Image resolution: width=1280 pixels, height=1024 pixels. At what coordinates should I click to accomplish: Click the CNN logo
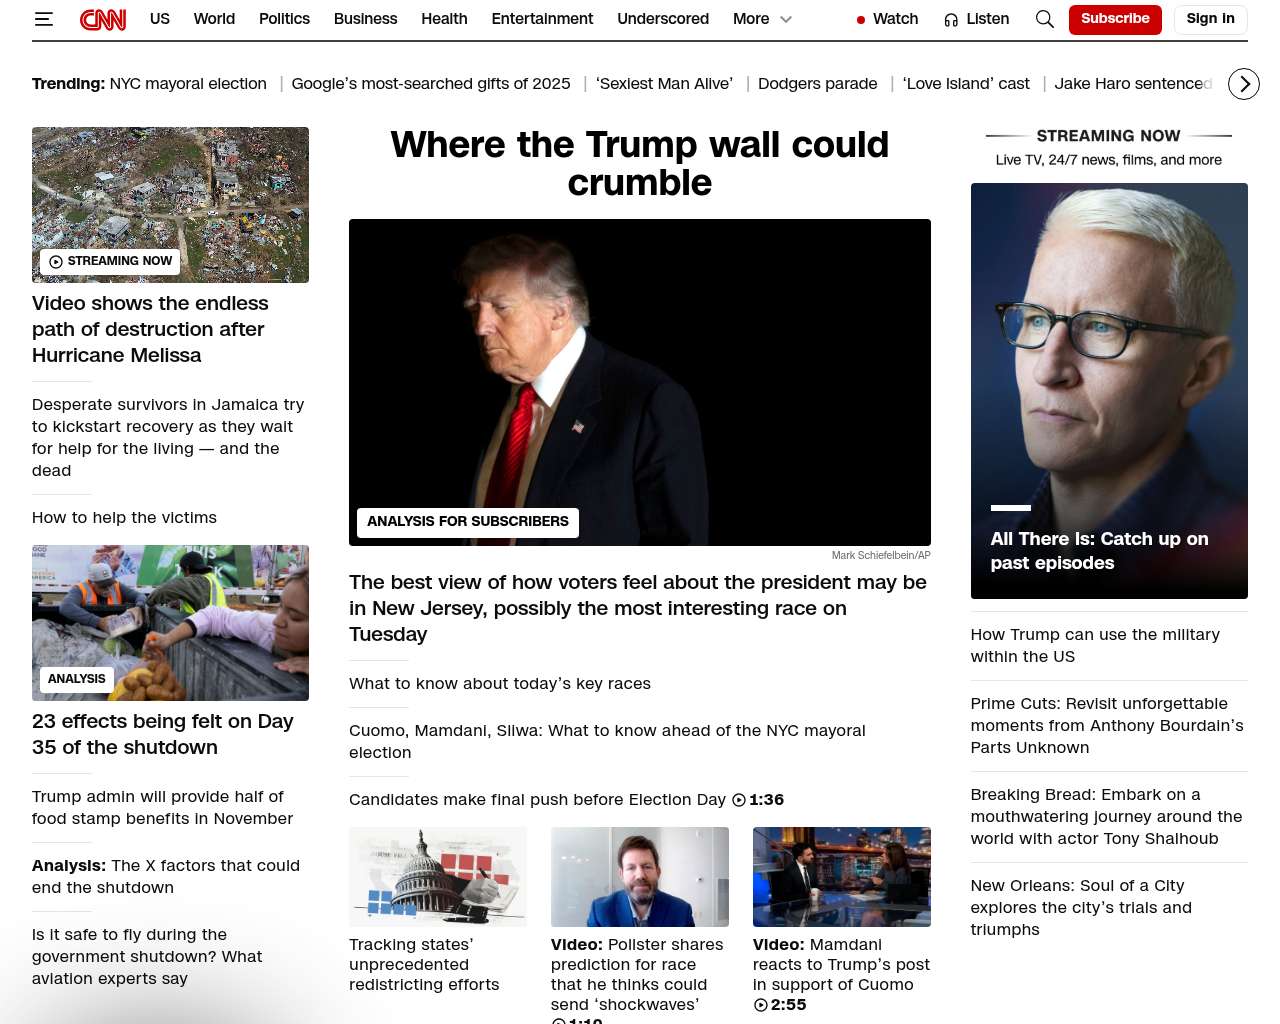pyautogui.click(x=103, y=19)
